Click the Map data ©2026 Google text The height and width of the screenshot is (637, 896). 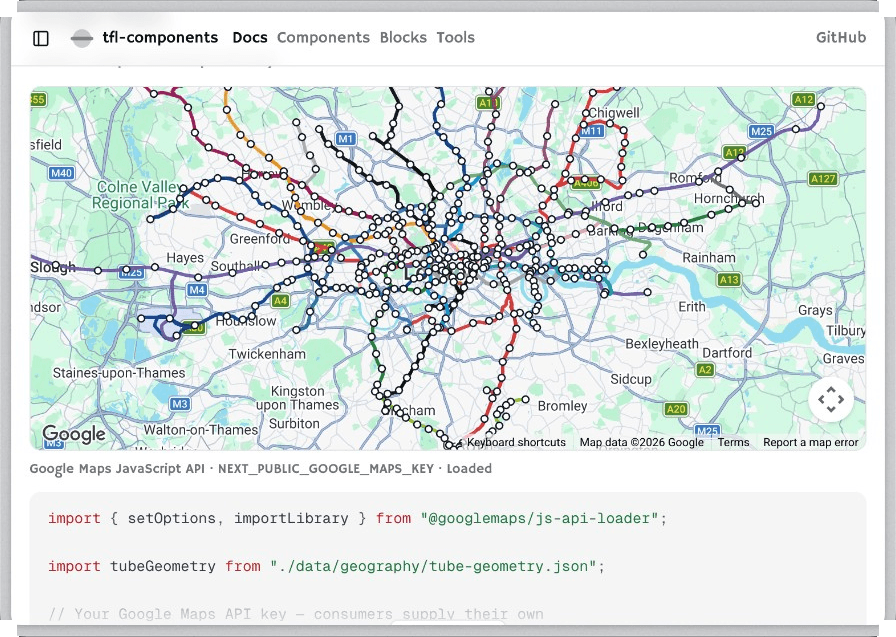(x=641, y=442)
